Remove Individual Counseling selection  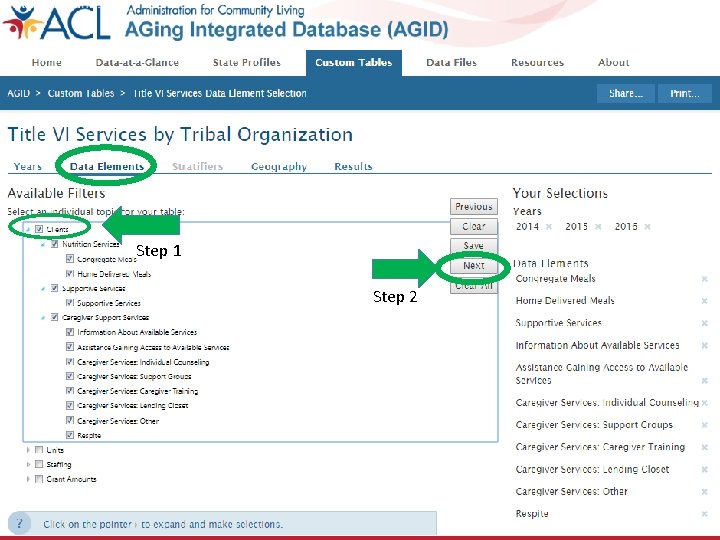[704, 403]
